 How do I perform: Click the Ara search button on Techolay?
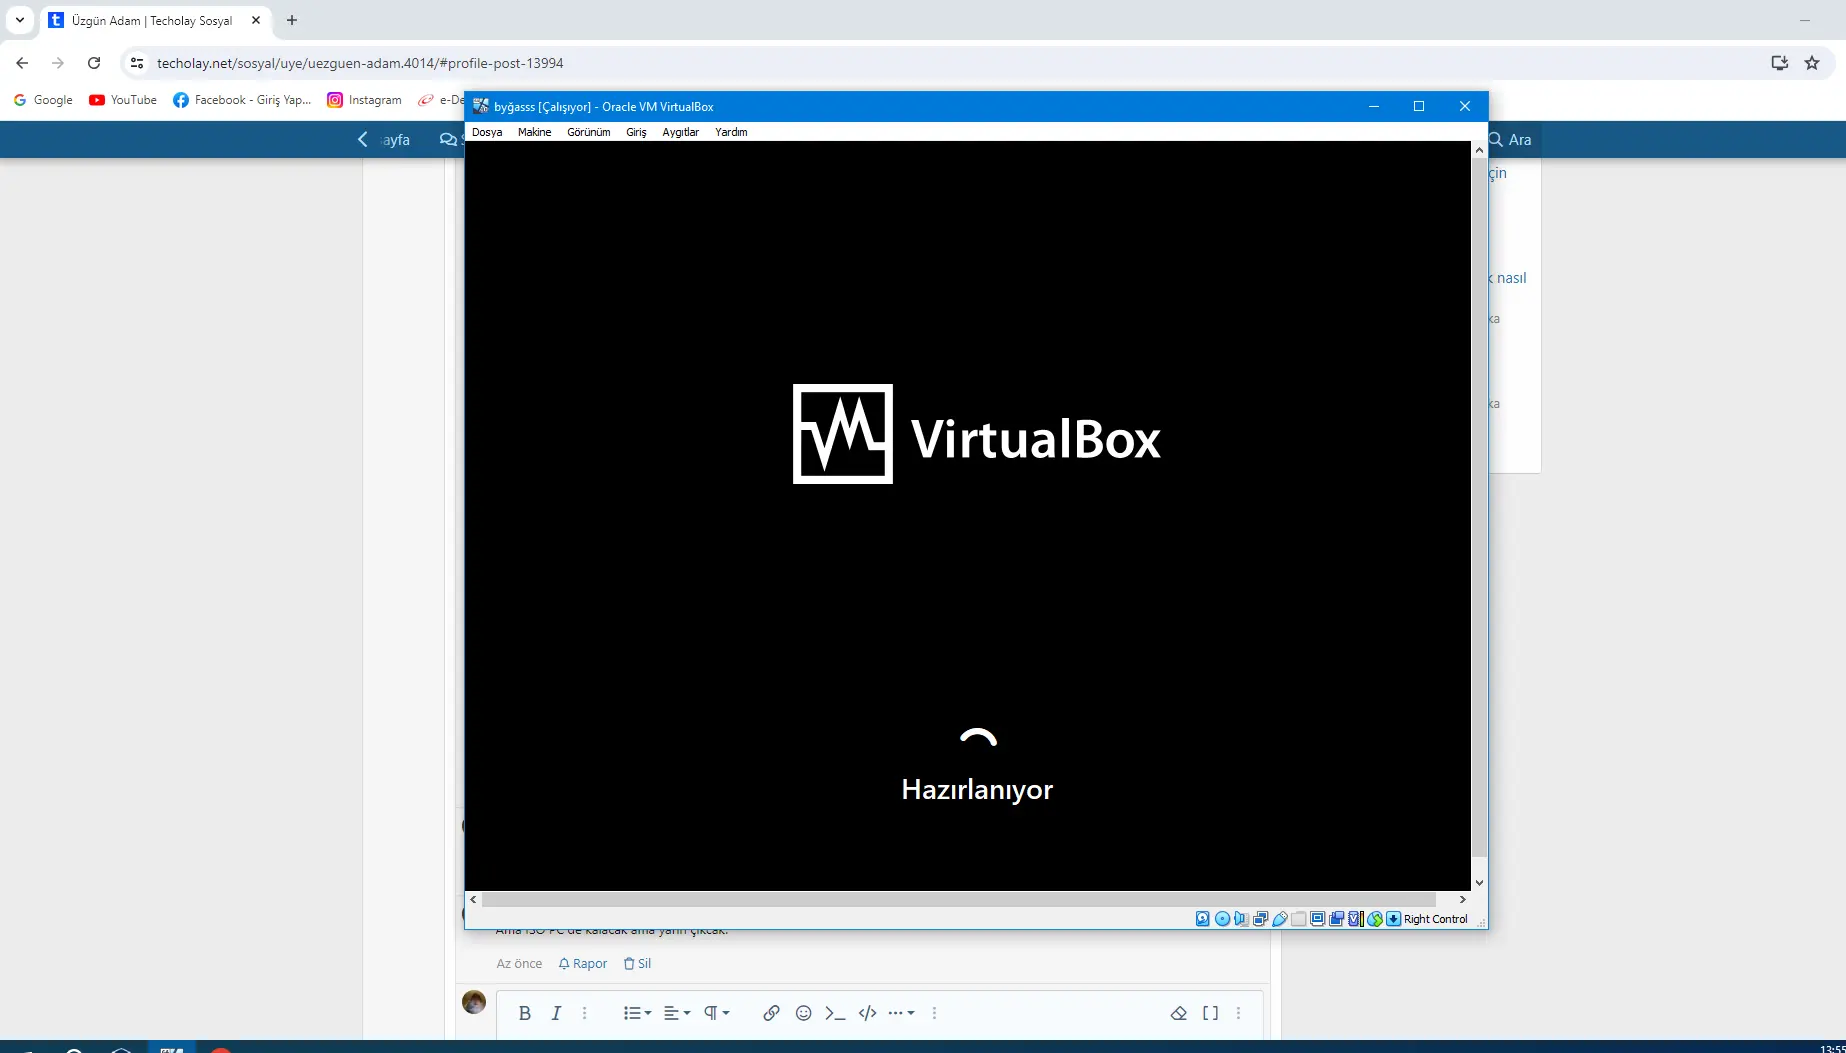[1510, 140]
